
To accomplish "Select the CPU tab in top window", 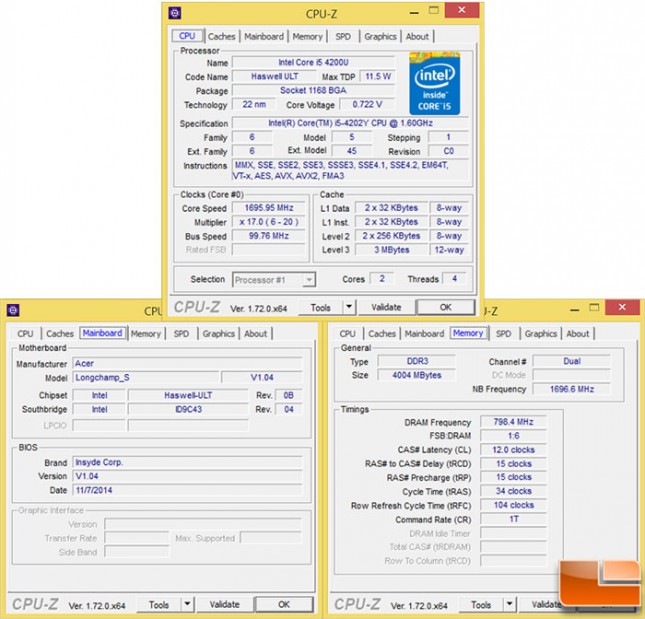I will [x=187, y=36].
